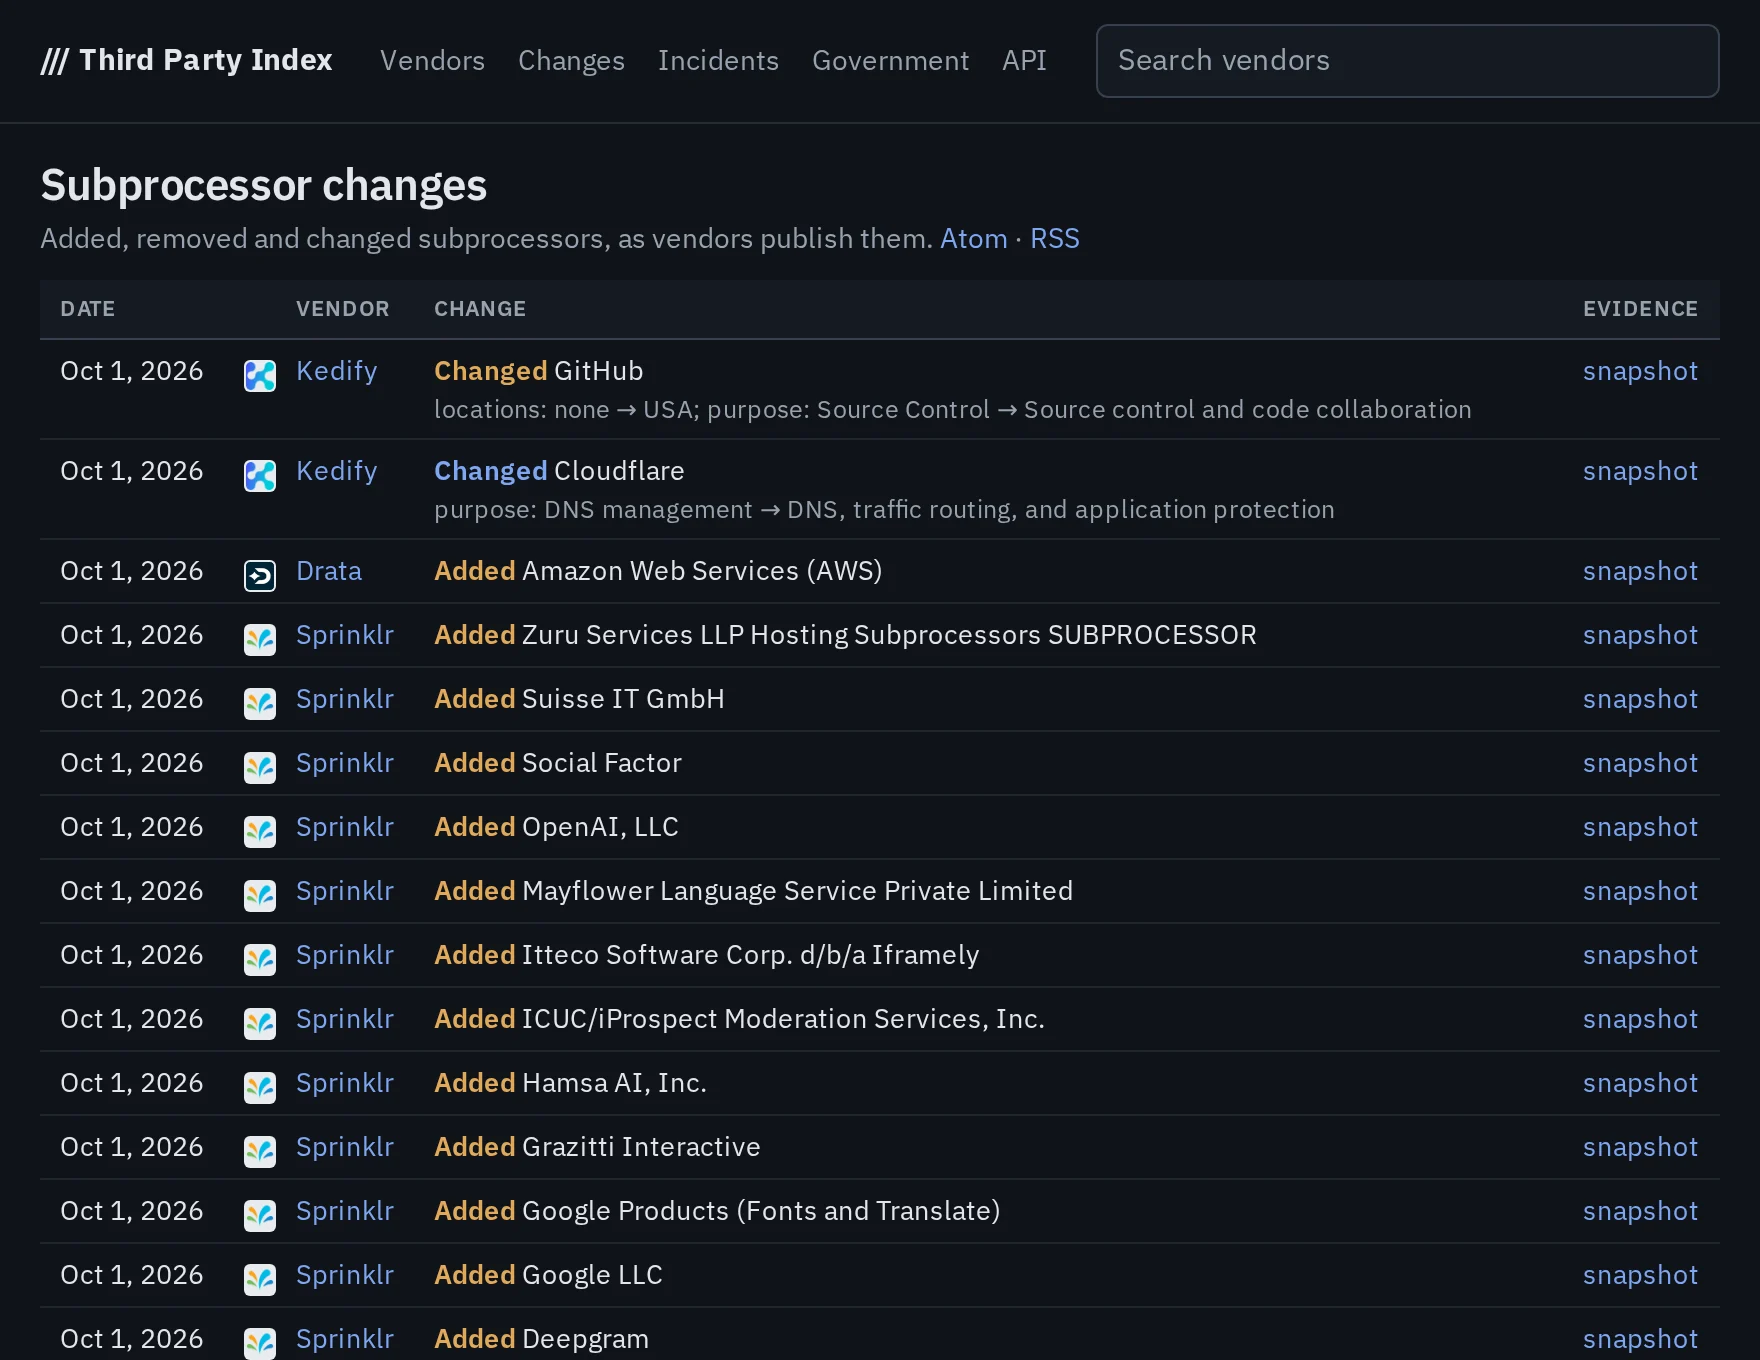
Task: Click the Kedify logo icon in the GitHub row
Action: [x=260, y=376]
